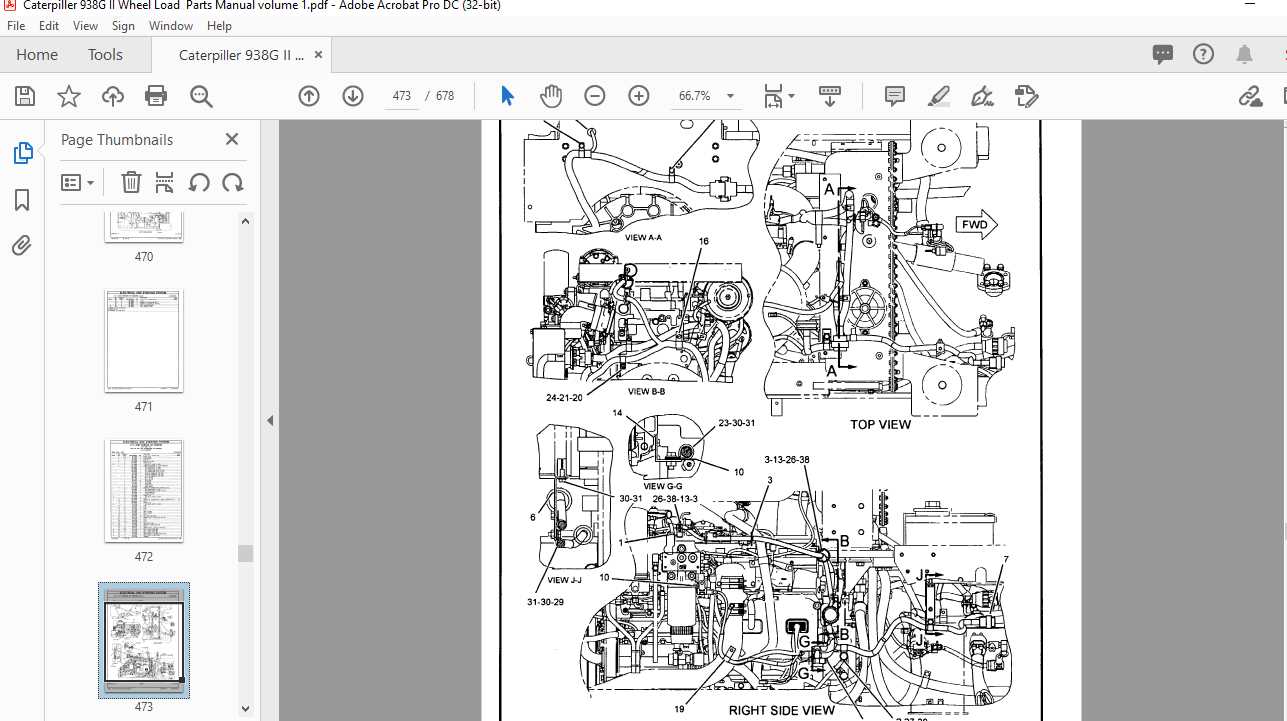Open the Help question mark icon

tap(1203, 54)
